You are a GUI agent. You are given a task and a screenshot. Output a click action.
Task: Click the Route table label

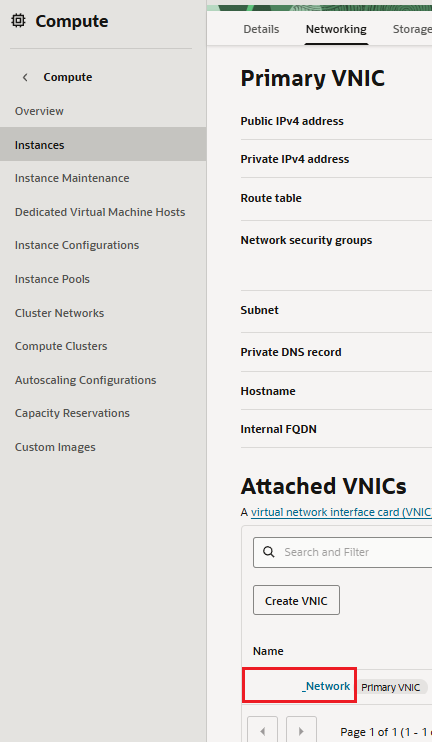click(x=271, y=198)
